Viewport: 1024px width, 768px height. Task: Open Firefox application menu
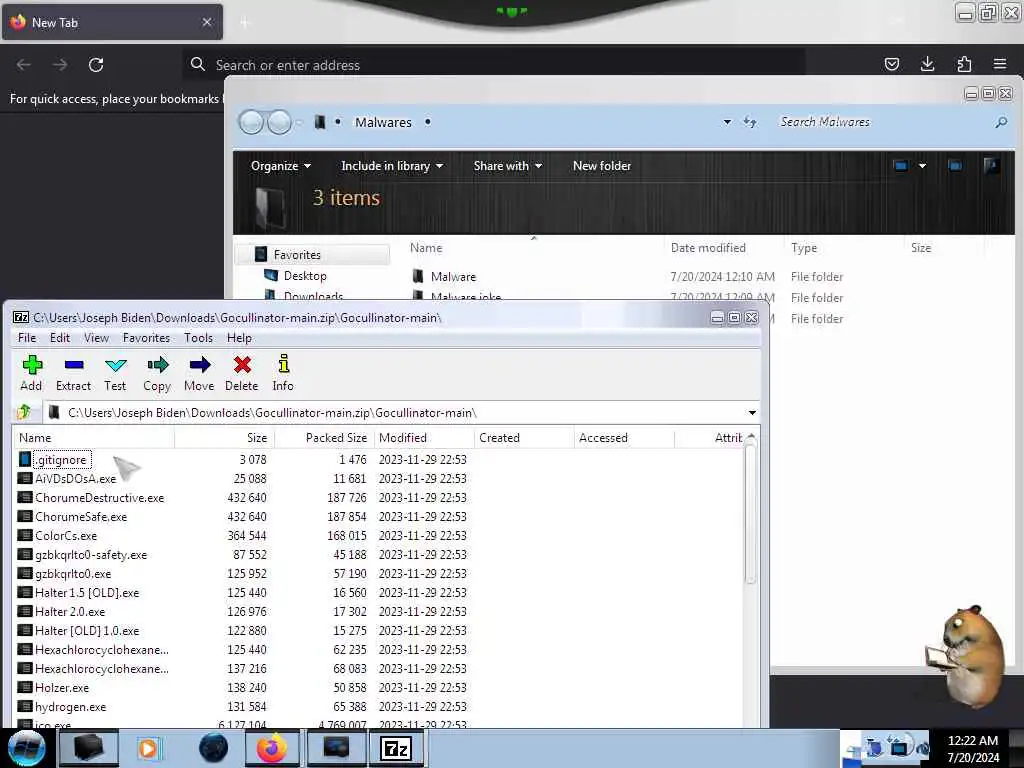pos(1000,64)
